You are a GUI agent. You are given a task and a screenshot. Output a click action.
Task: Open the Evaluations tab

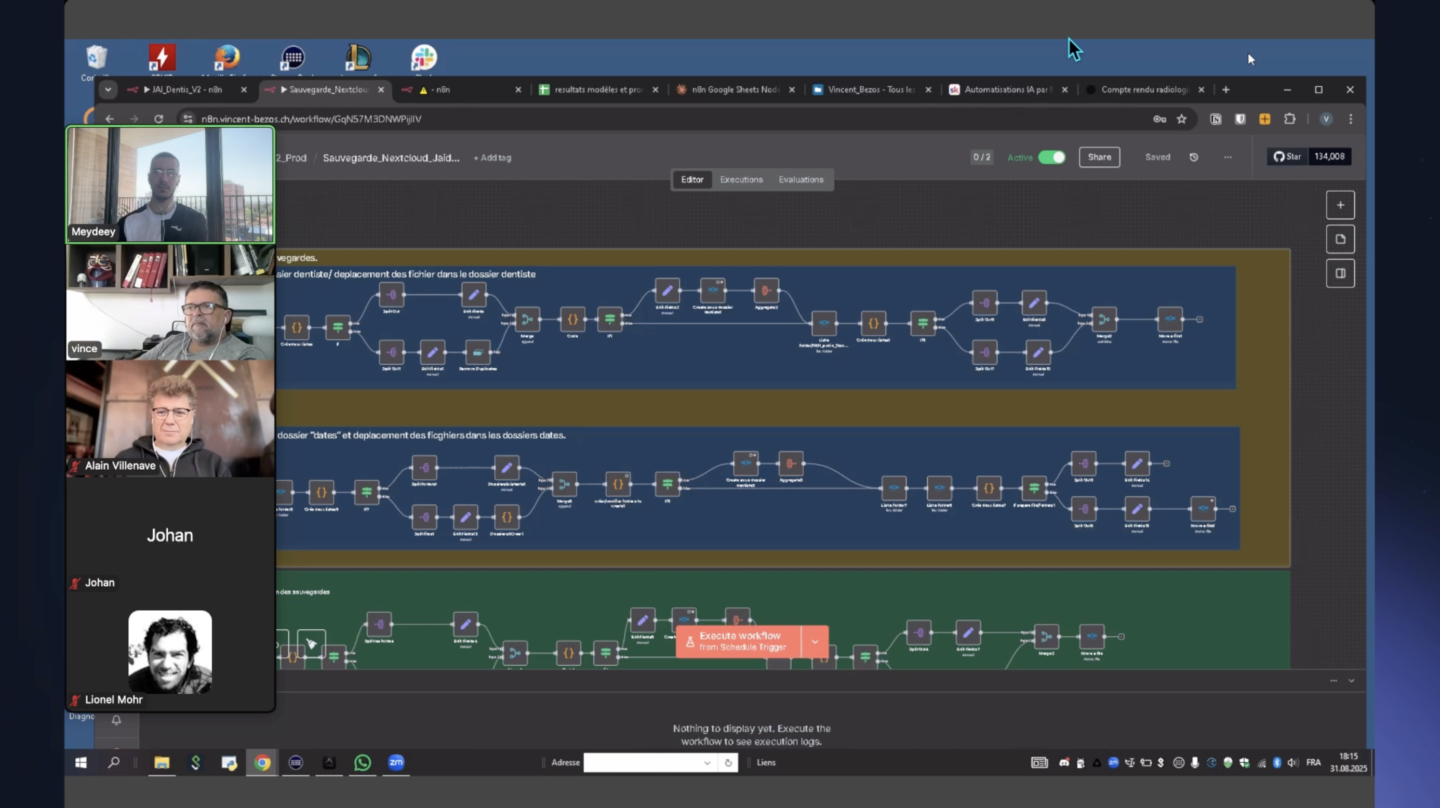[801, 180]
